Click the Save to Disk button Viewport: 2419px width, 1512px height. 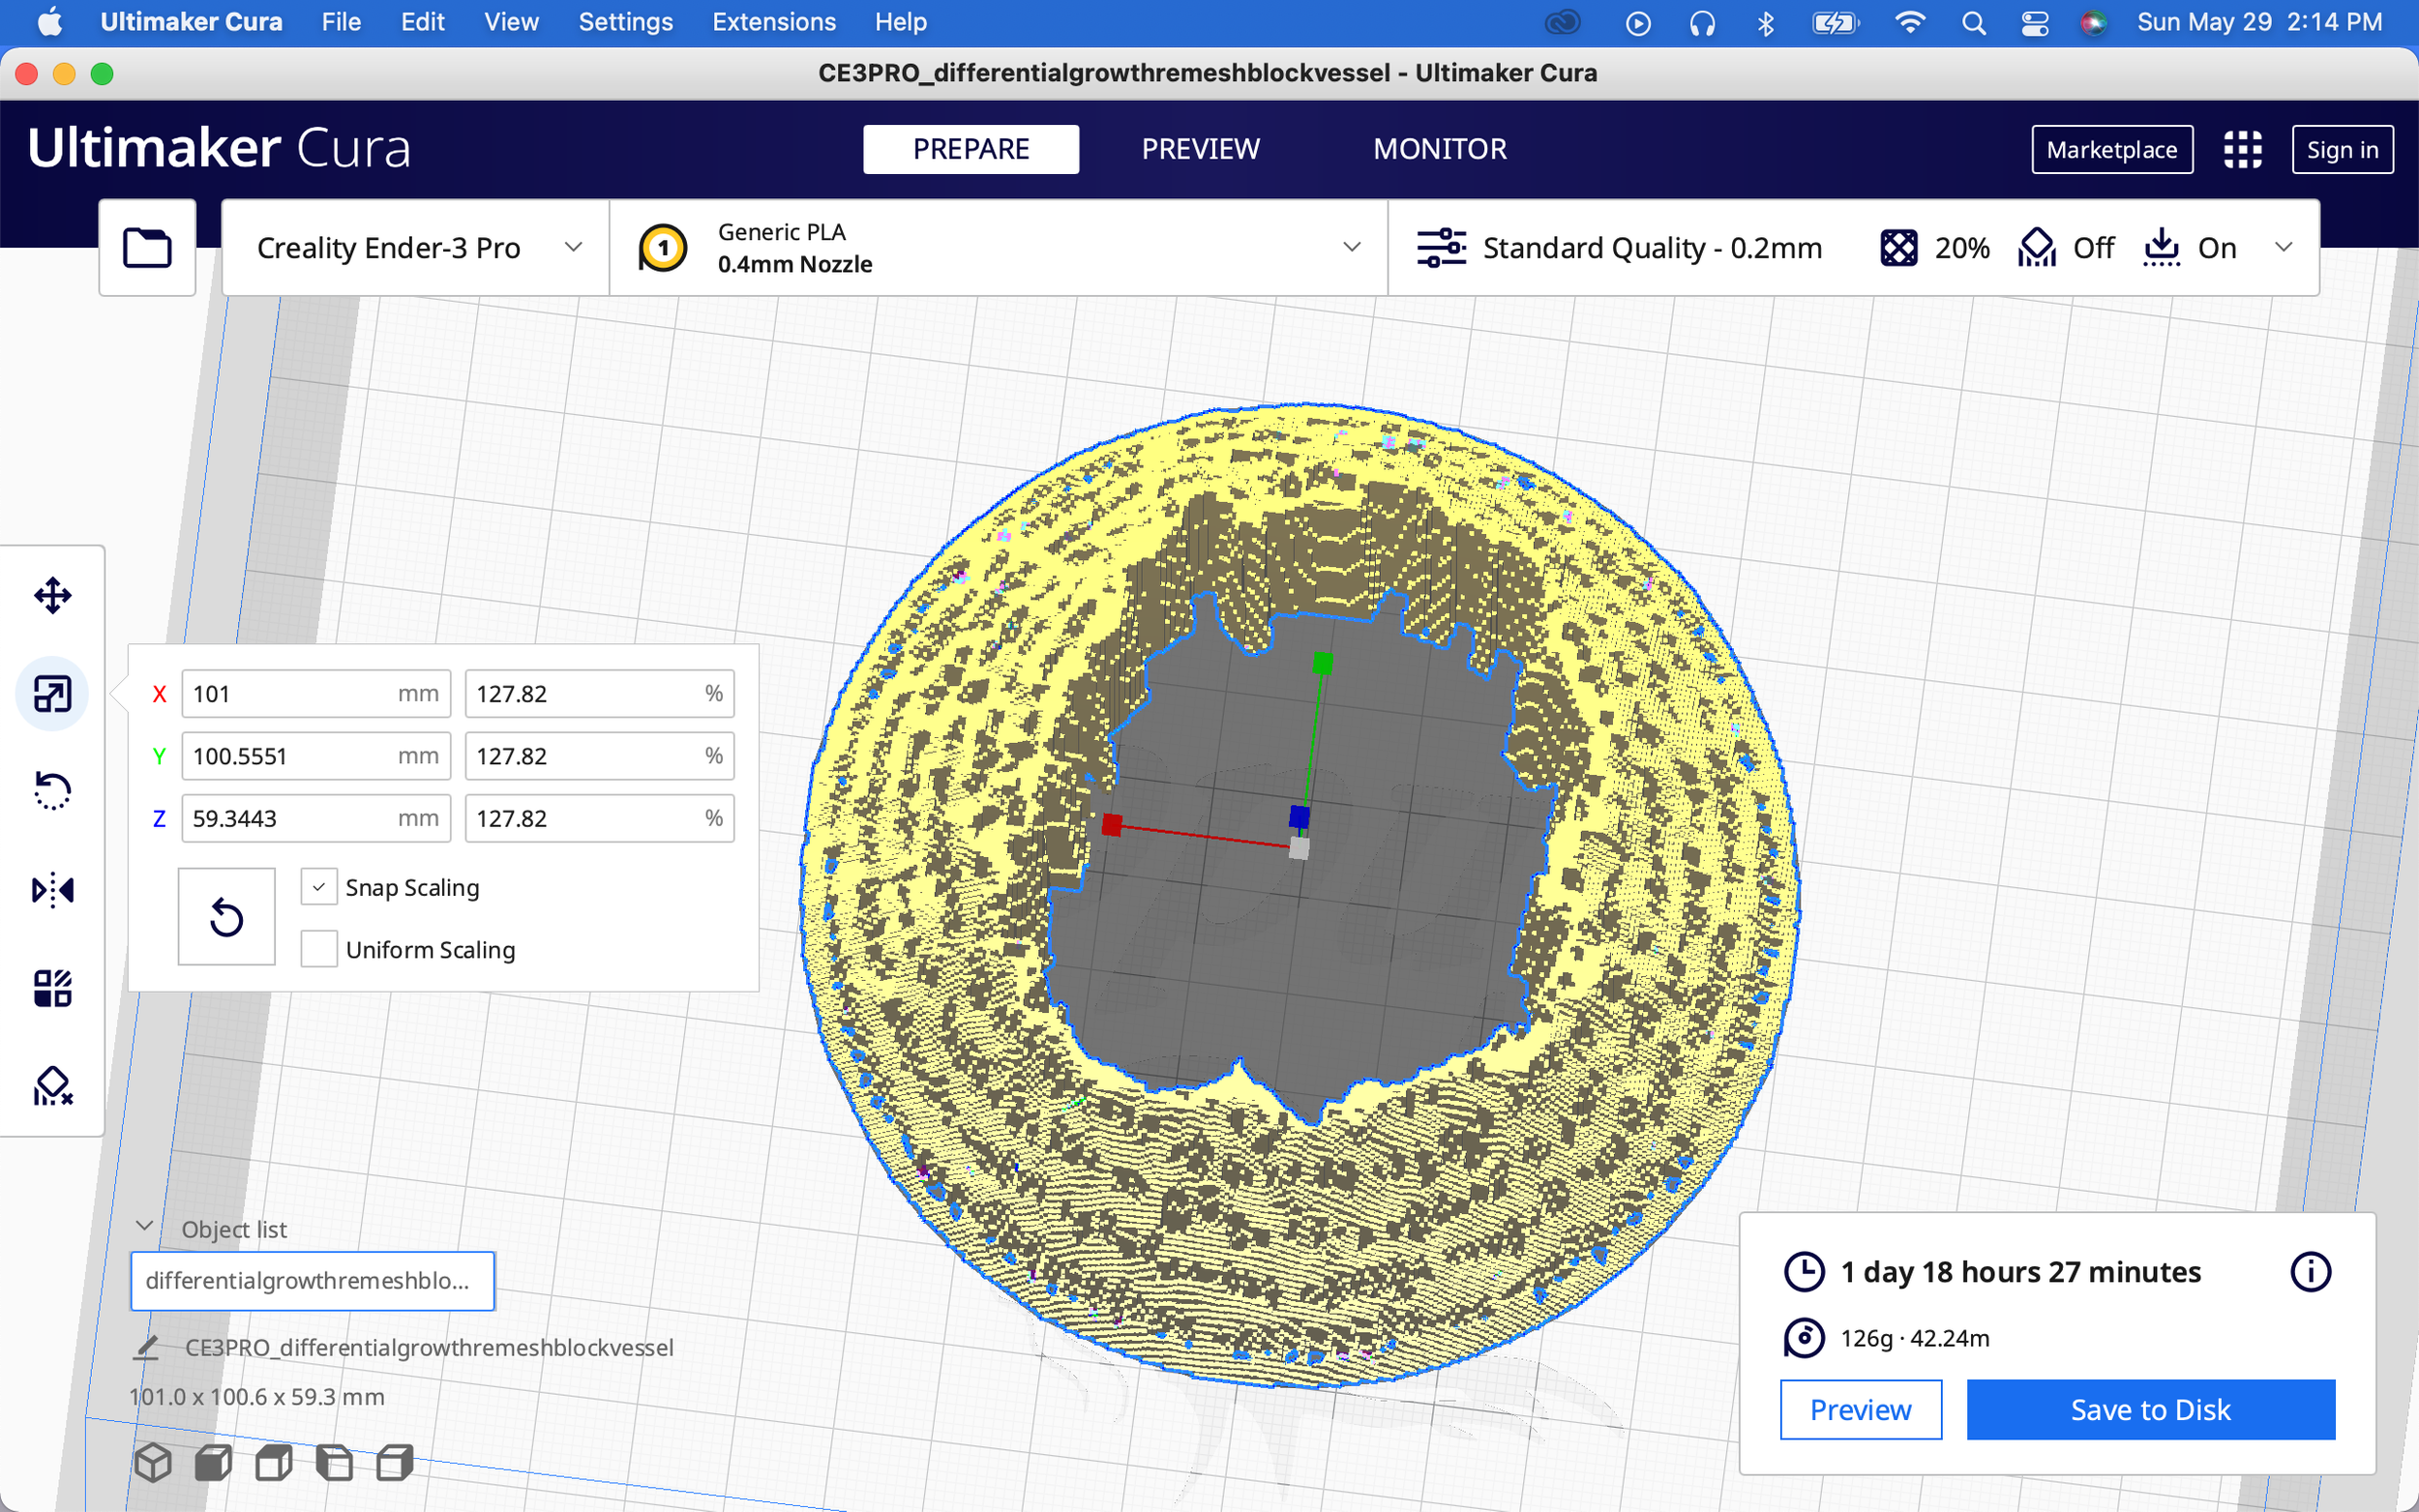pos(2150,1409)
